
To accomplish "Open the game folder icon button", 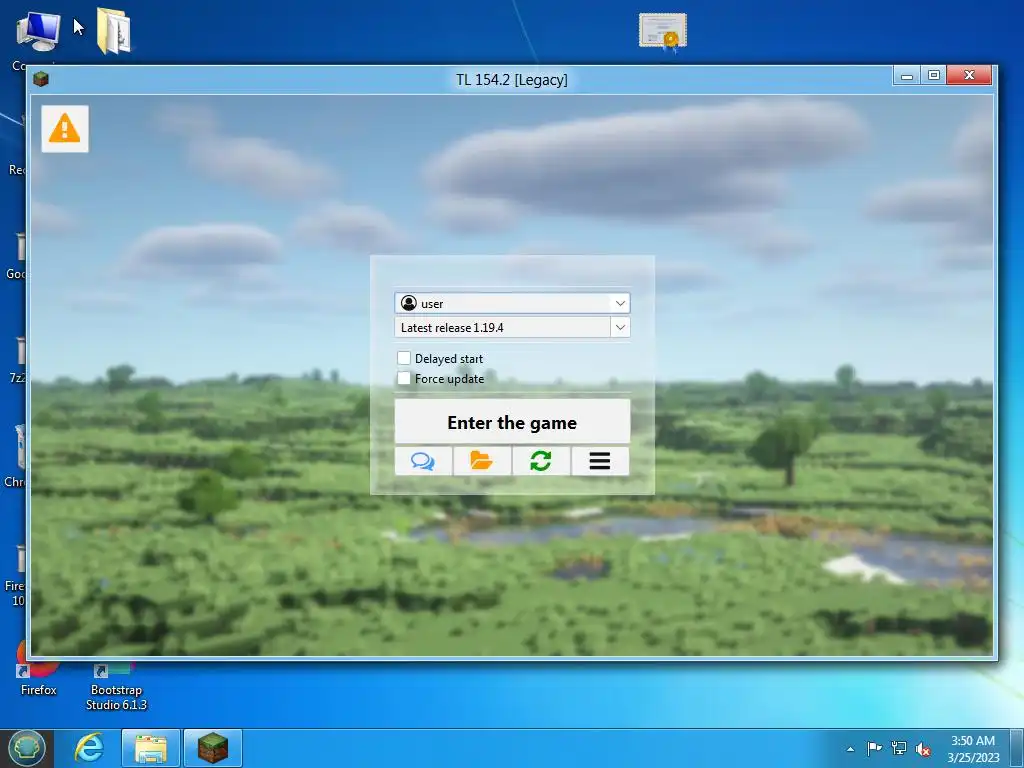I will click(482, 462).
